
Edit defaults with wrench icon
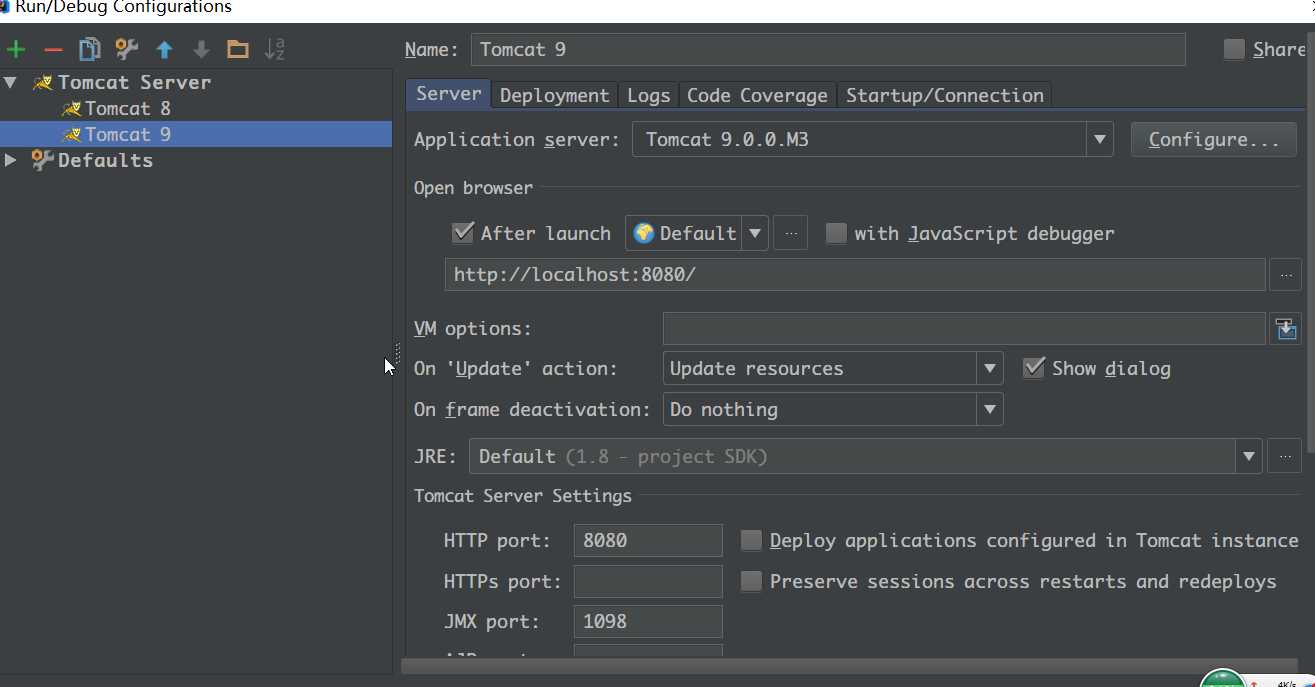point(127,49)
